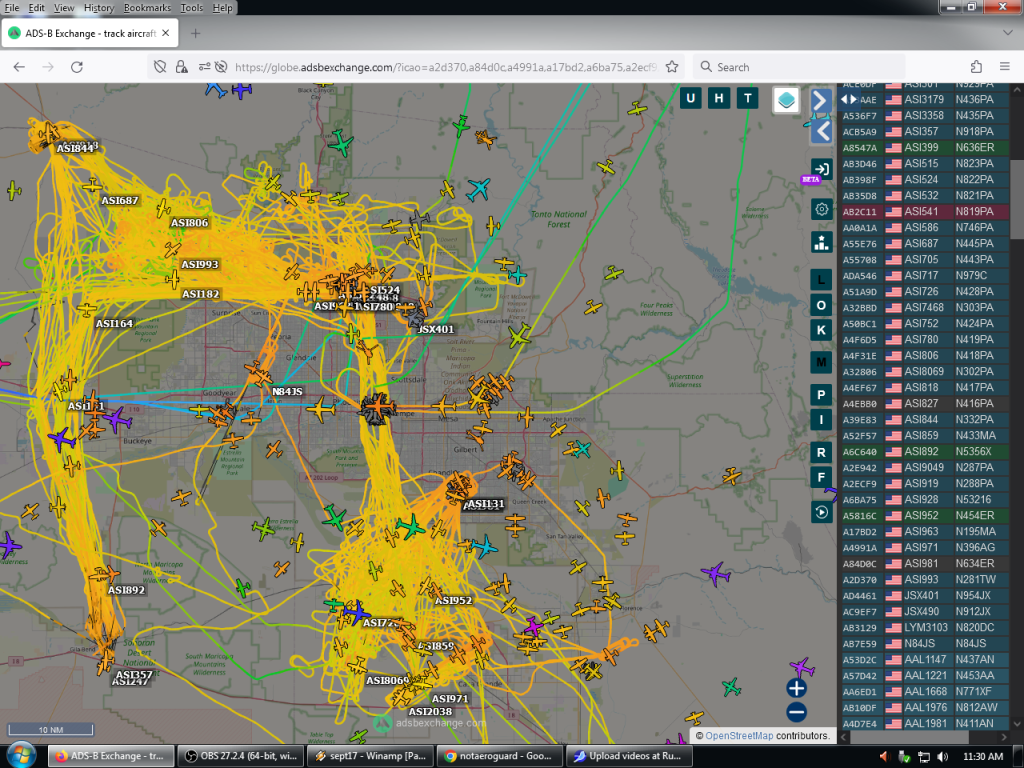Click the ADS-B Exchange taskbar button

110,756
